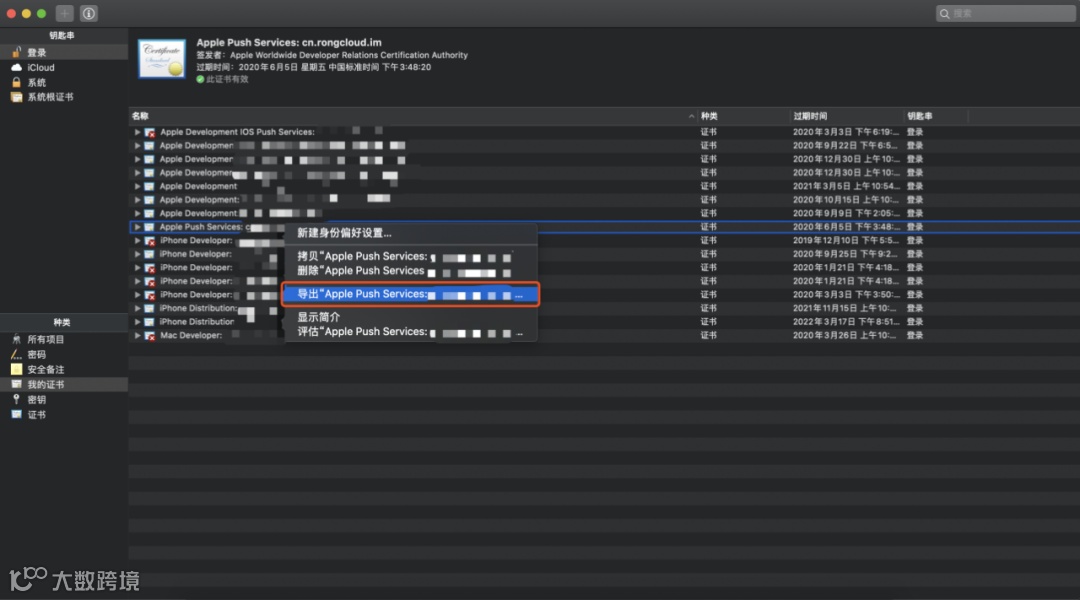Image resolution: width=1080 pixels, height=600 pixels.
Task: Click the certificate icon of the Mac Developer row
Action: click(149, 335)
